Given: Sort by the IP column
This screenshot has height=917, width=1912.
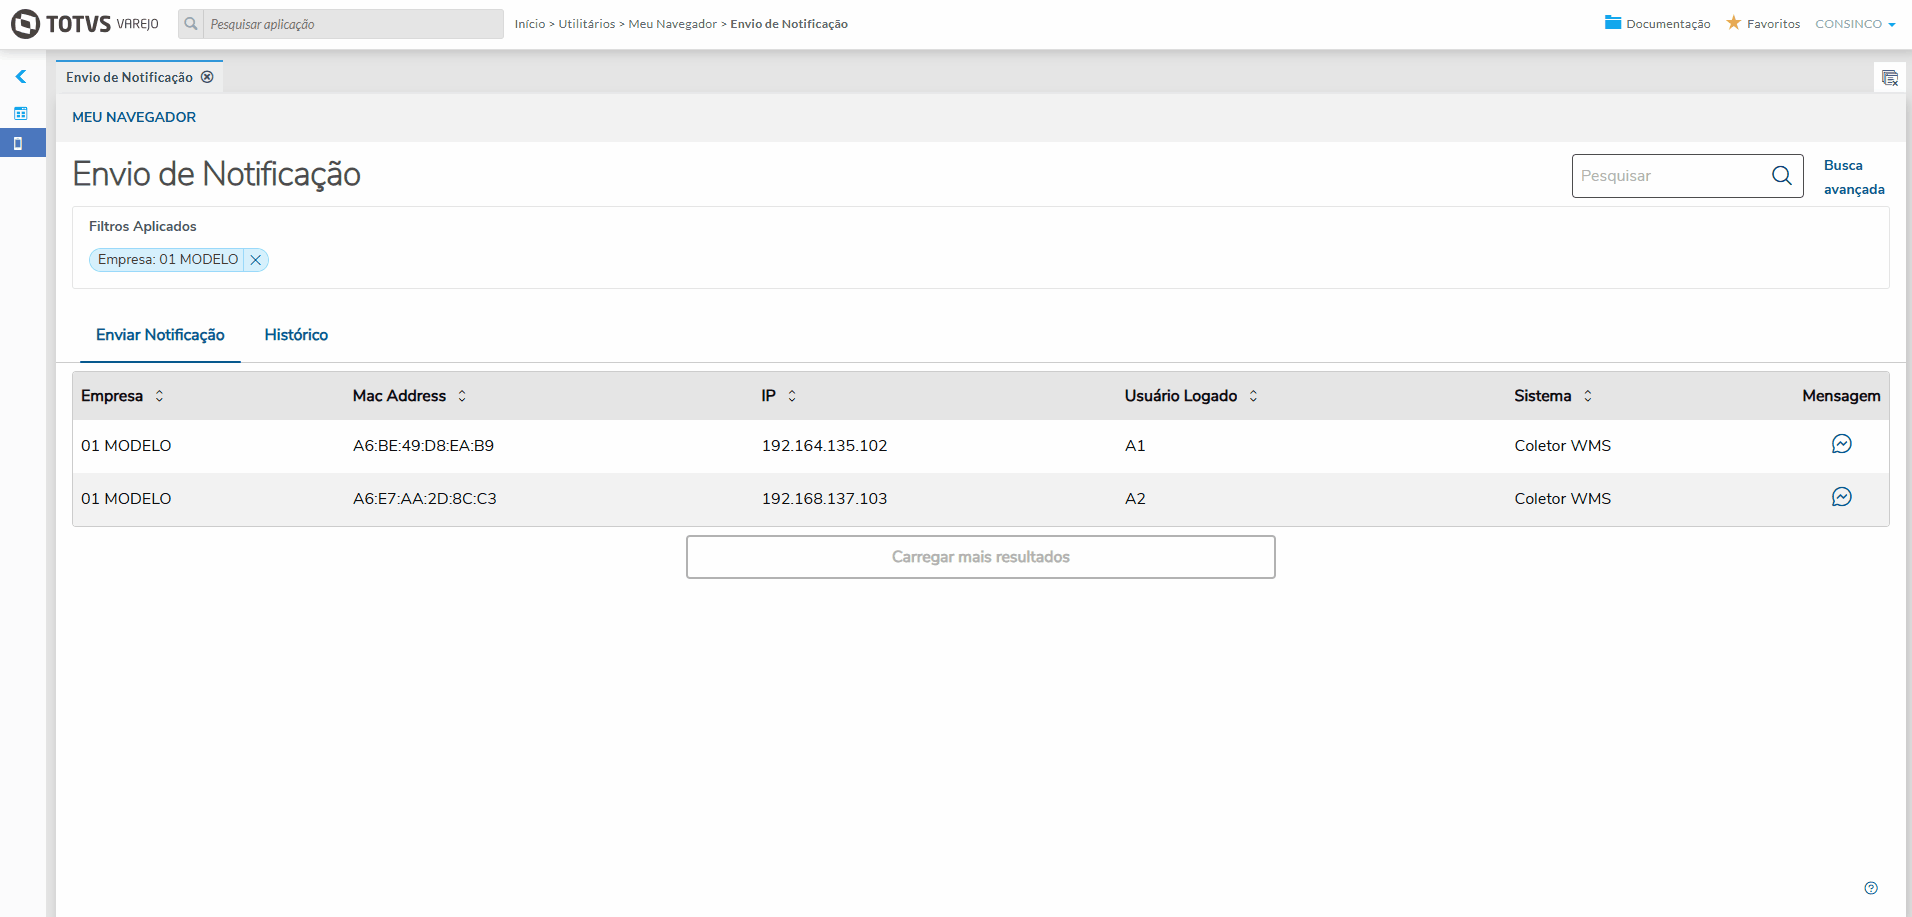Looking at the screenshot, I should pos(792,396).
